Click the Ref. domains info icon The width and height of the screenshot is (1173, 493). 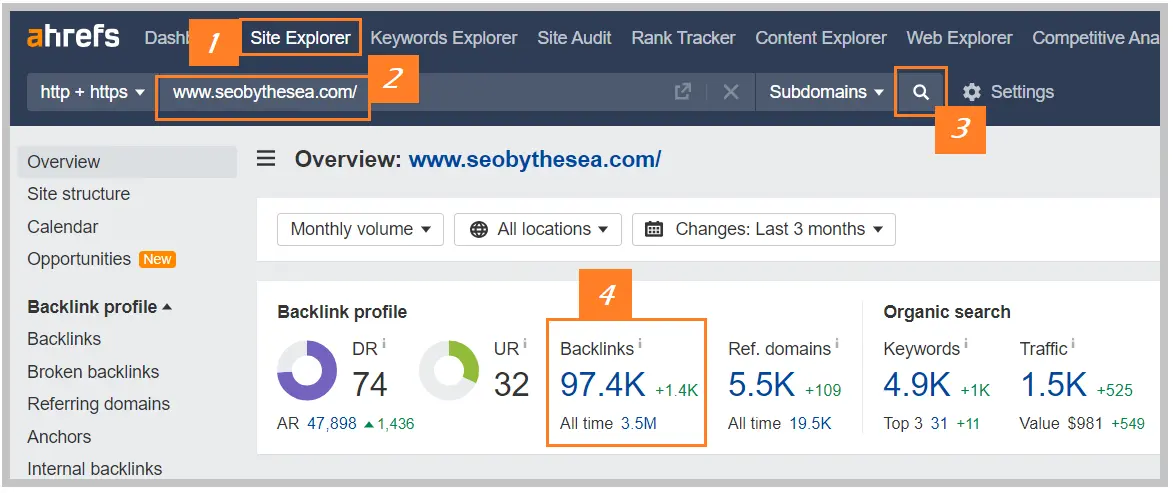click(836, 343)
